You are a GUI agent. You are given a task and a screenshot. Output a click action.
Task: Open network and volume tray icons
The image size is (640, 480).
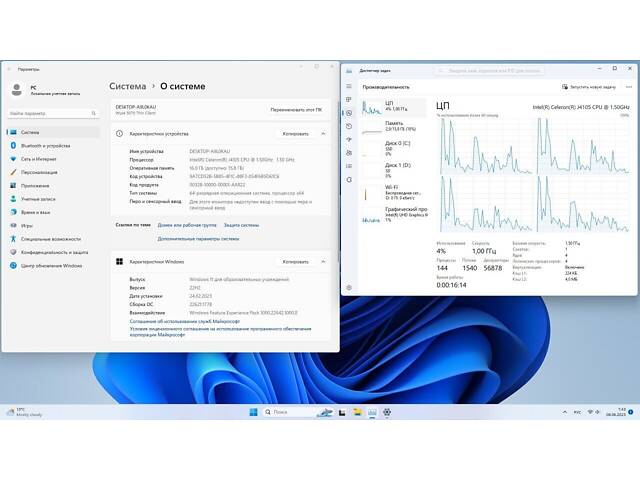(x=594, y=412)
